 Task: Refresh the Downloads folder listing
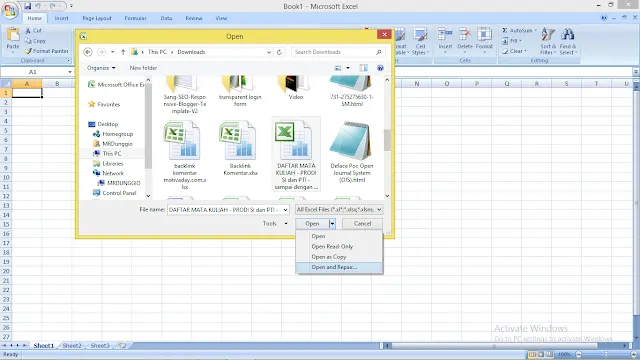(x=279, y=52)
